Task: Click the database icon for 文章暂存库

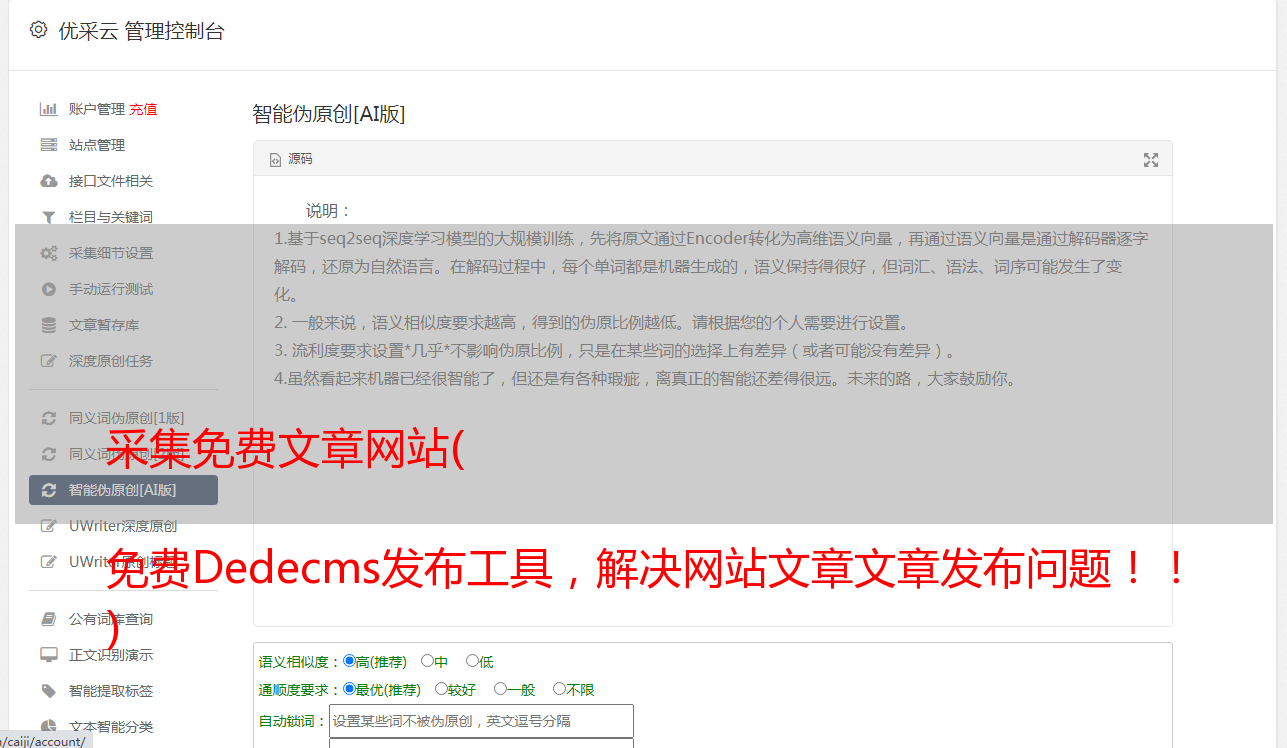Action: pyautogui.click(x=48, y=325)
